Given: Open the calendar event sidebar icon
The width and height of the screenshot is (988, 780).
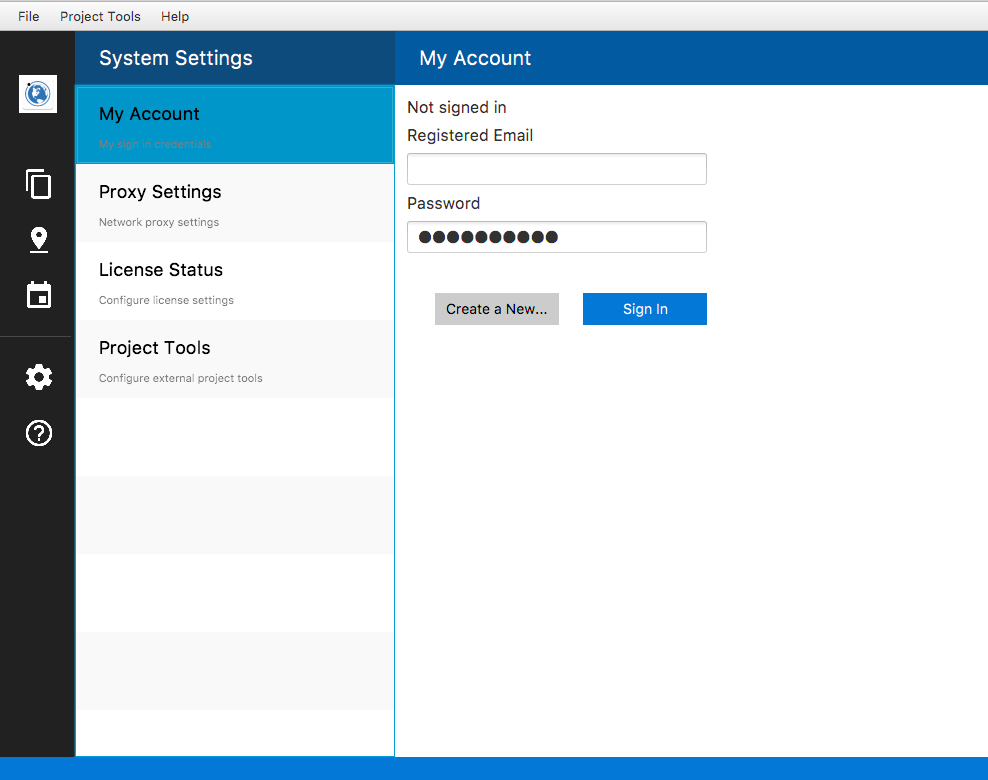Looking at the screenshot, I should (x=38, y=294).
